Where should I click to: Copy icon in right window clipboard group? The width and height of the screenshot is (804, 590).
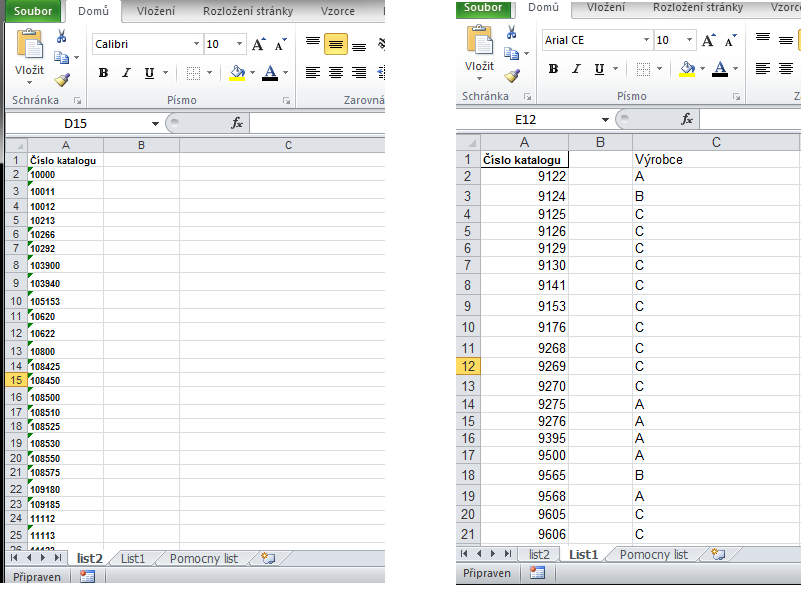[511, 53]
